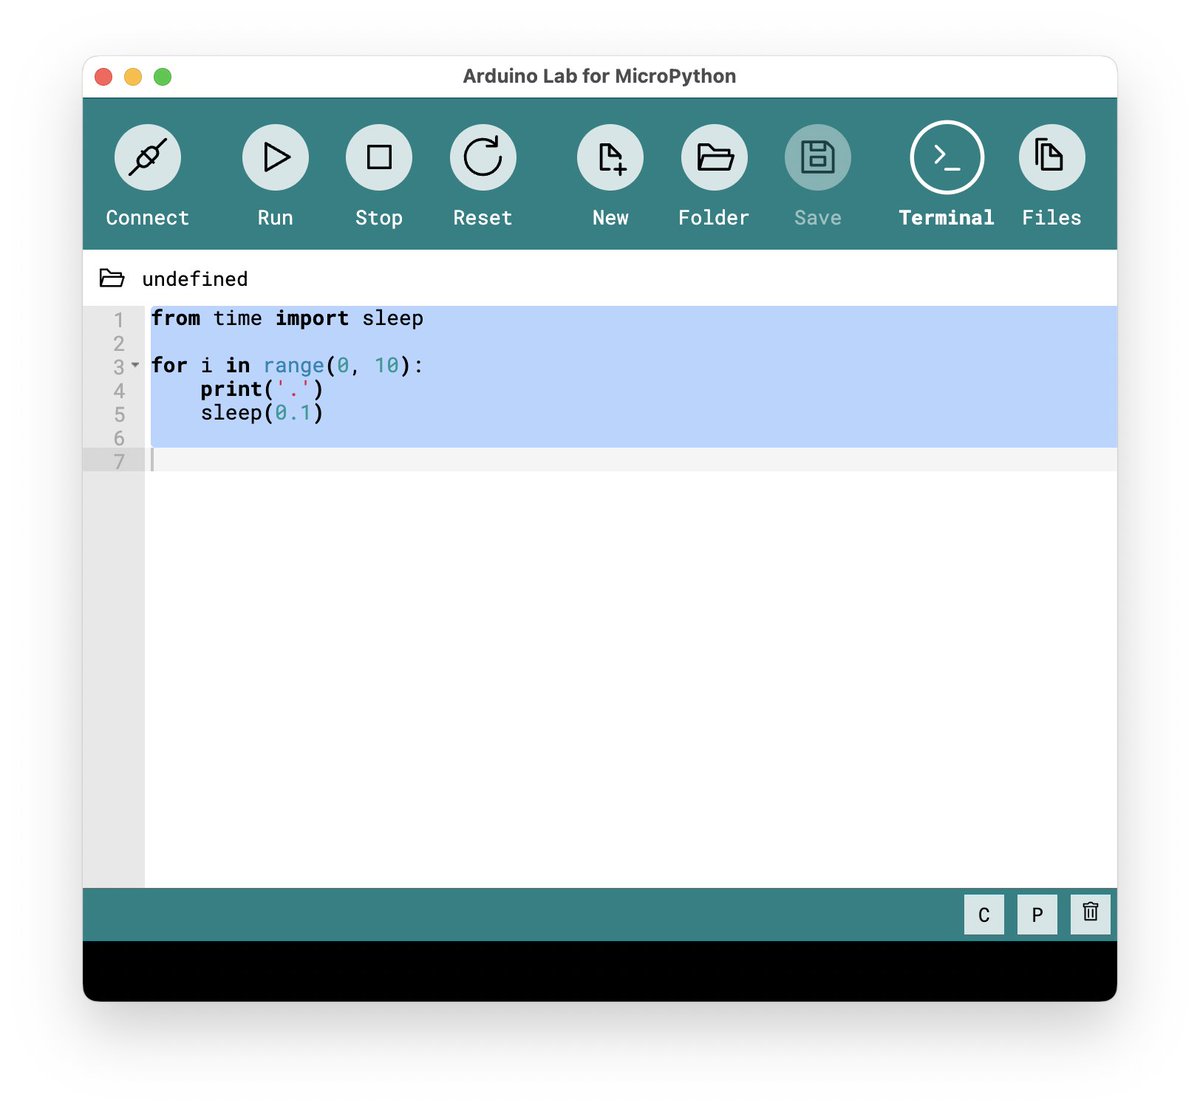Click the Connect board icon
This screenshot has width=1200, height=1111.
point(147,157)
